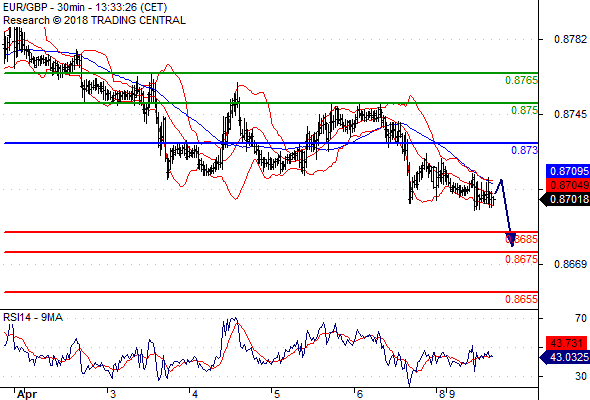This screenshot has height=400, width=590.
Task: Click the 0.875 green resistance label
Action: click(x=525, y=110)
